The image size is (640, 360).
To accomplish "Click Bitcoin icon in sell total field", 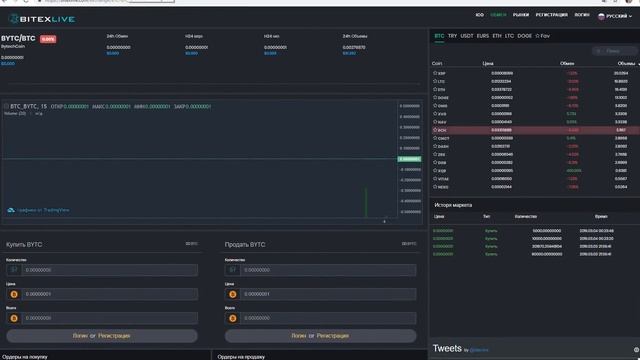I will [x=233, y=318].
